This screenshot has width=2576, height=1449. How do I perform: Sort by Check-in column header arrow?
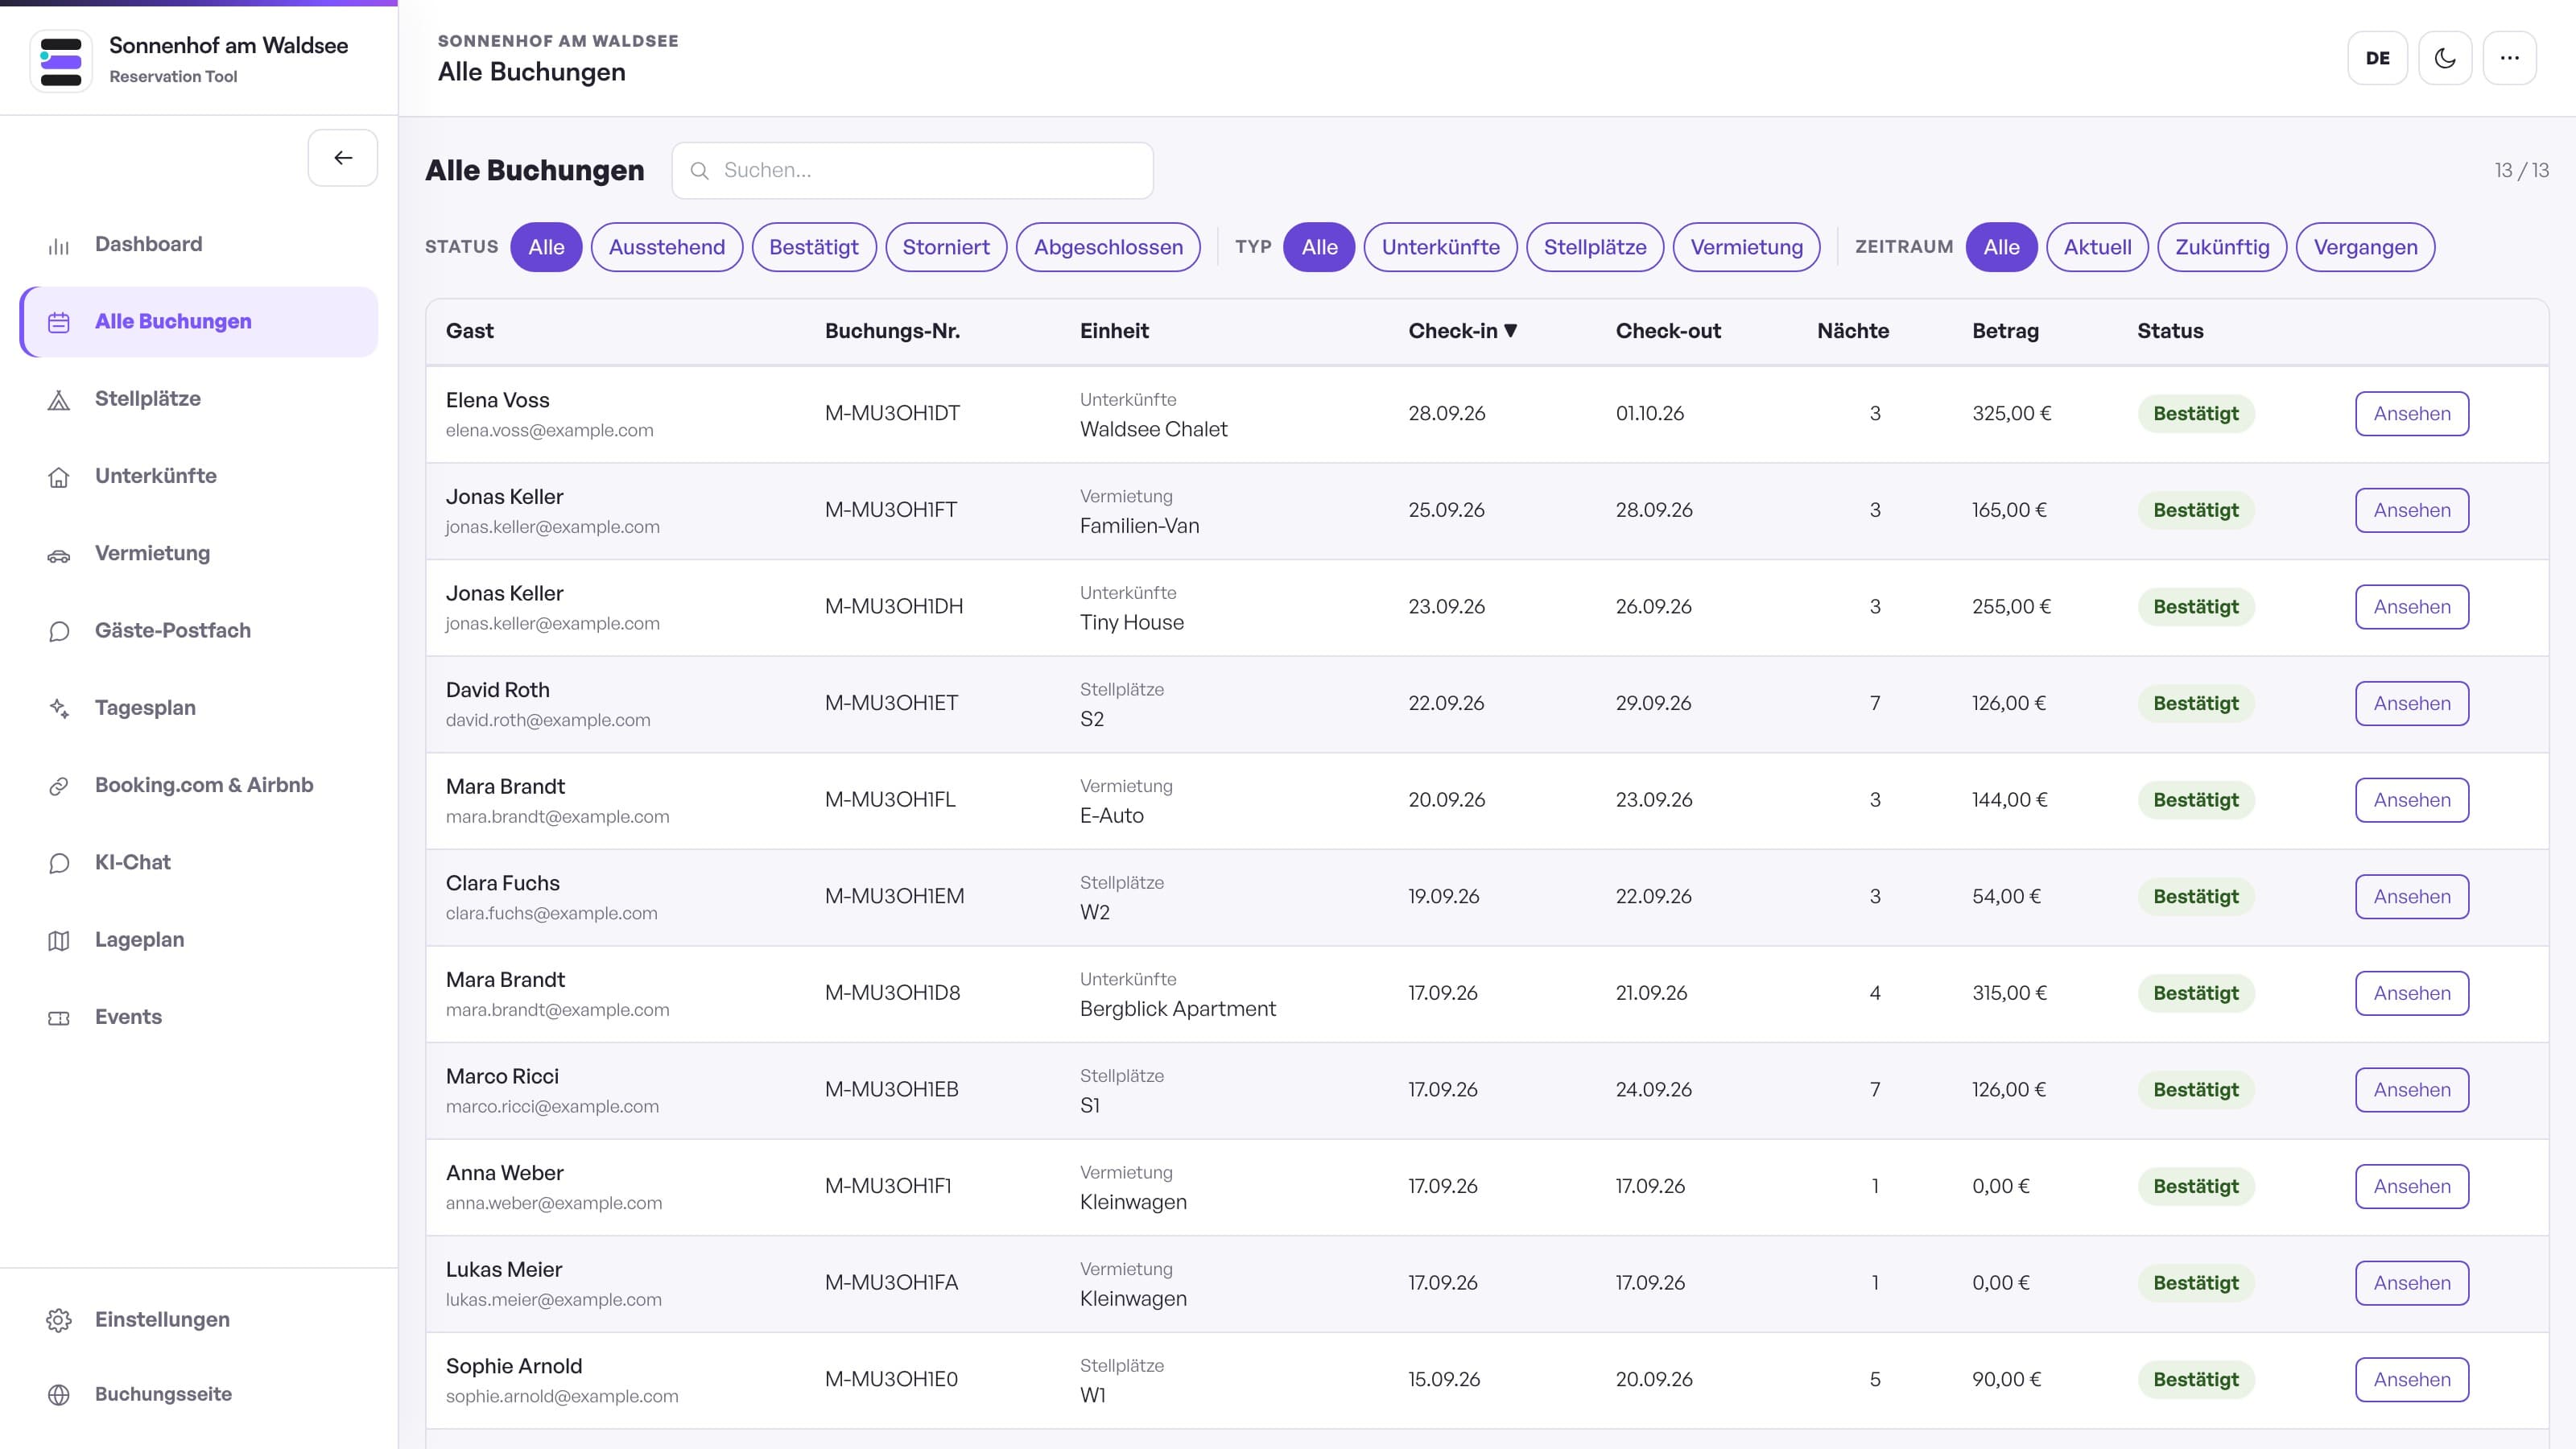click(1511, 331)
